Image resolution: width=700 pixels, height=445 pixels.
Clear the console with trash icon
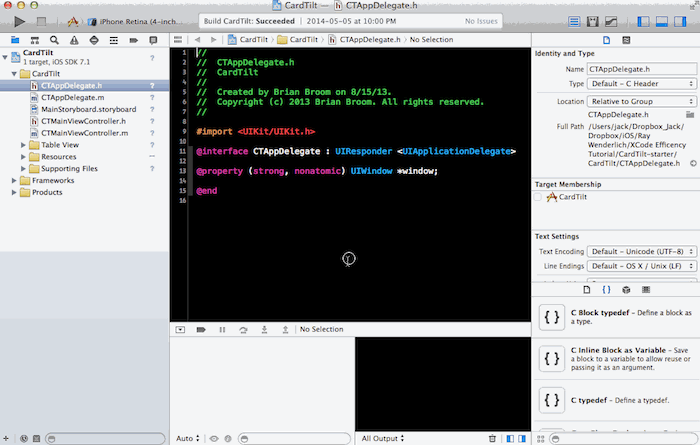492,438
